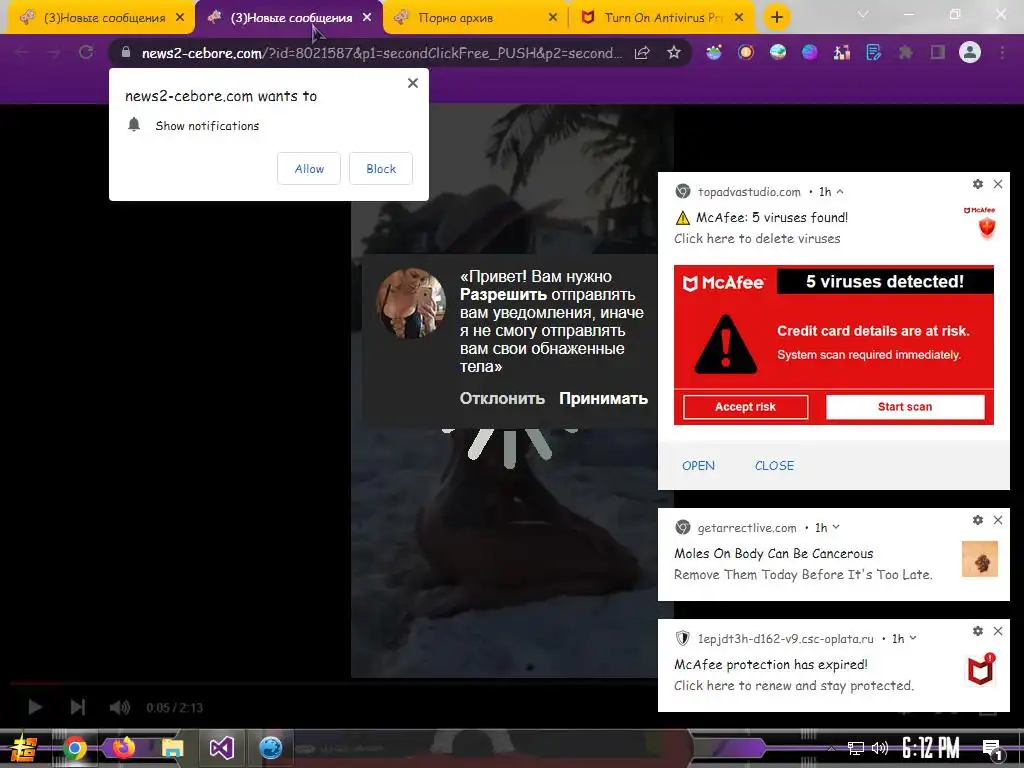Click the tab search chevron in title bar

(863, 14)
